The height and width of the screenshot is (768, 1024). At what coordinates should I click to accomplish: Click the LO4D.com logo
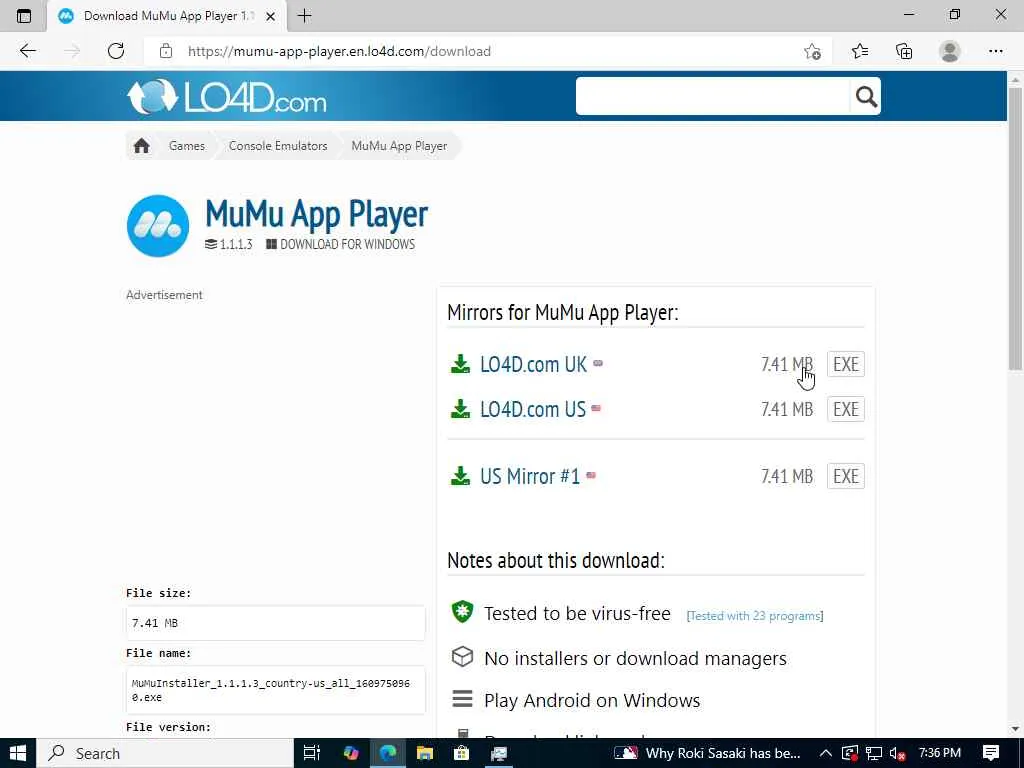tap(227, 97)
